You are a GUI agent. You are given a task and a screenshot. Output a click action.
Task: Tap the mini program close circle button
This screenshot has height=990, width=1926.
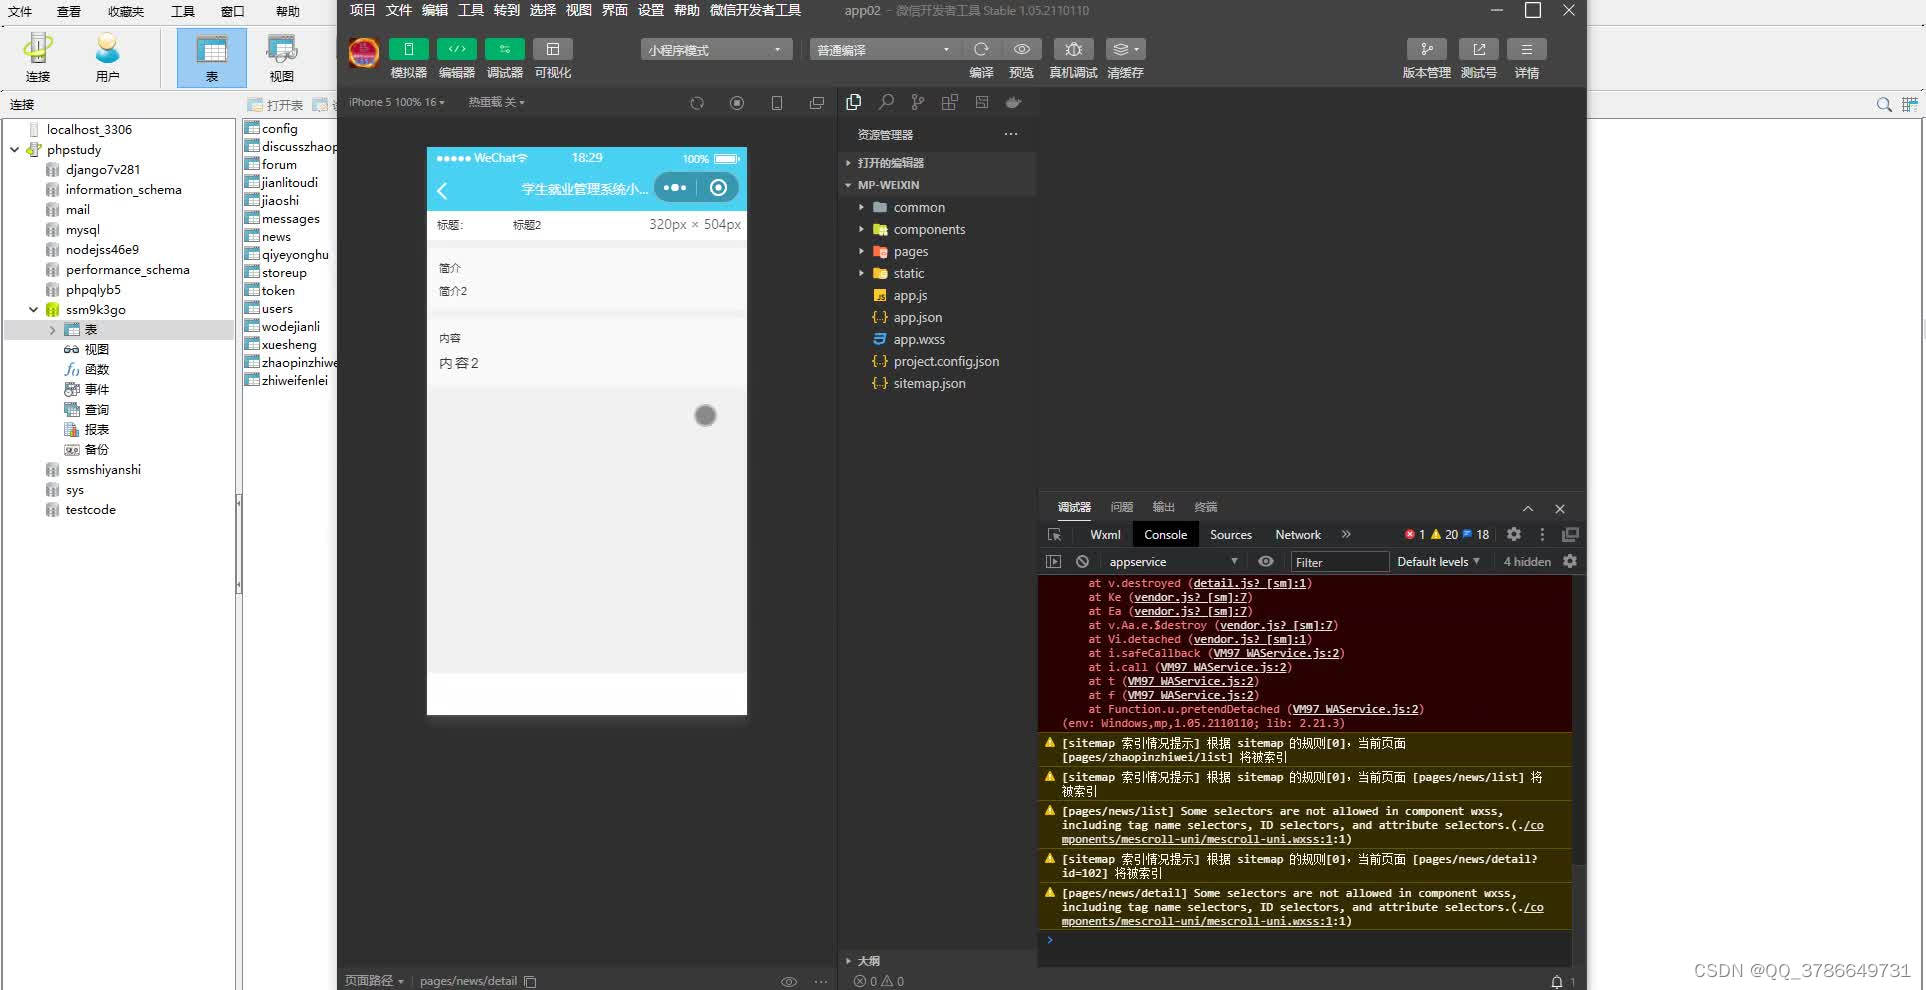tap(718, 187)
